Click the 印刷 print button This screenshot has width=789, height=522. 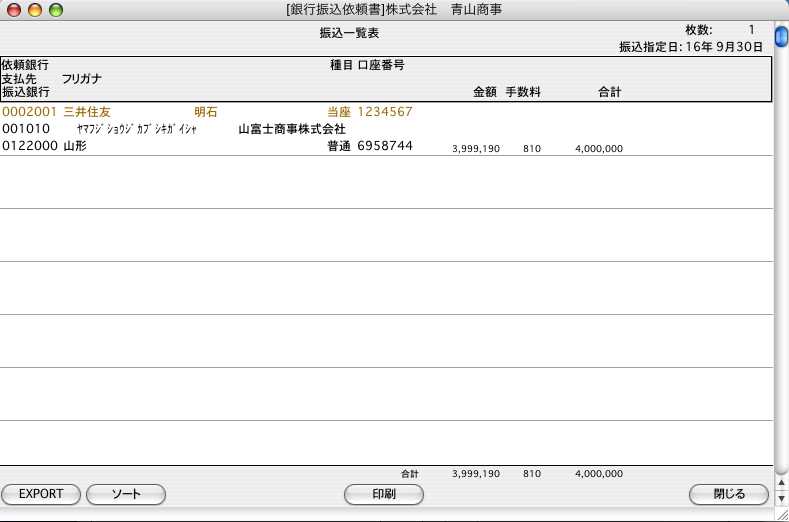coord(384,494)
